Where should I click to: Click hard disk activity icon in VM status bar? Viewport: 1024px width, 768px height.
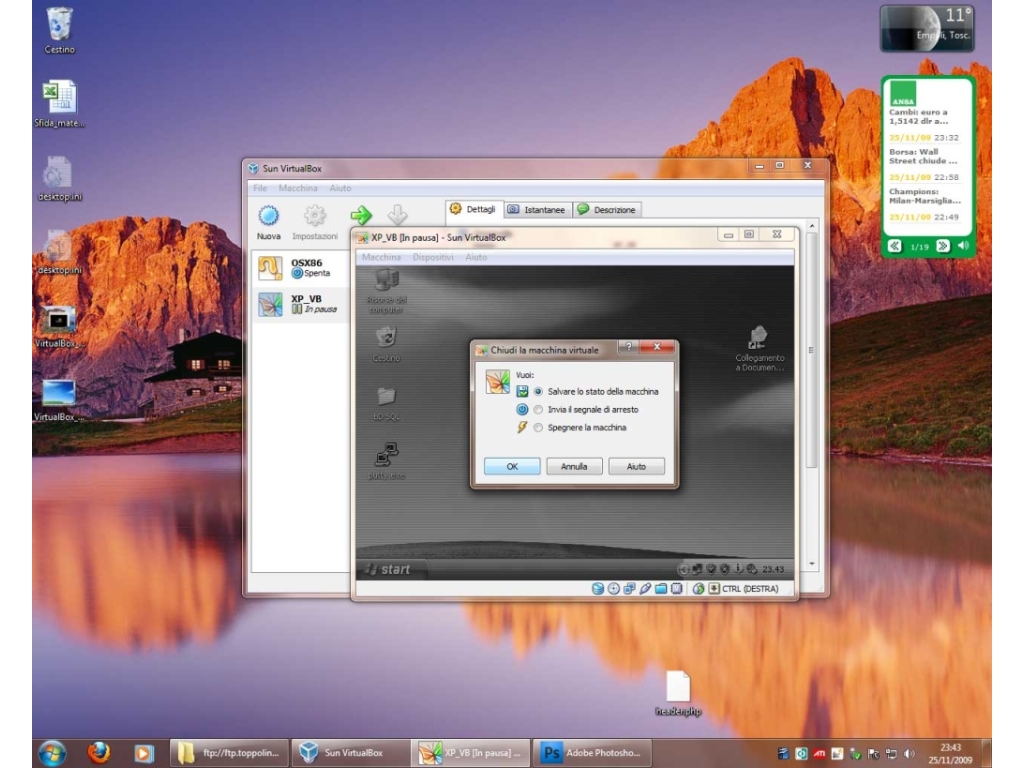[598, 588]
